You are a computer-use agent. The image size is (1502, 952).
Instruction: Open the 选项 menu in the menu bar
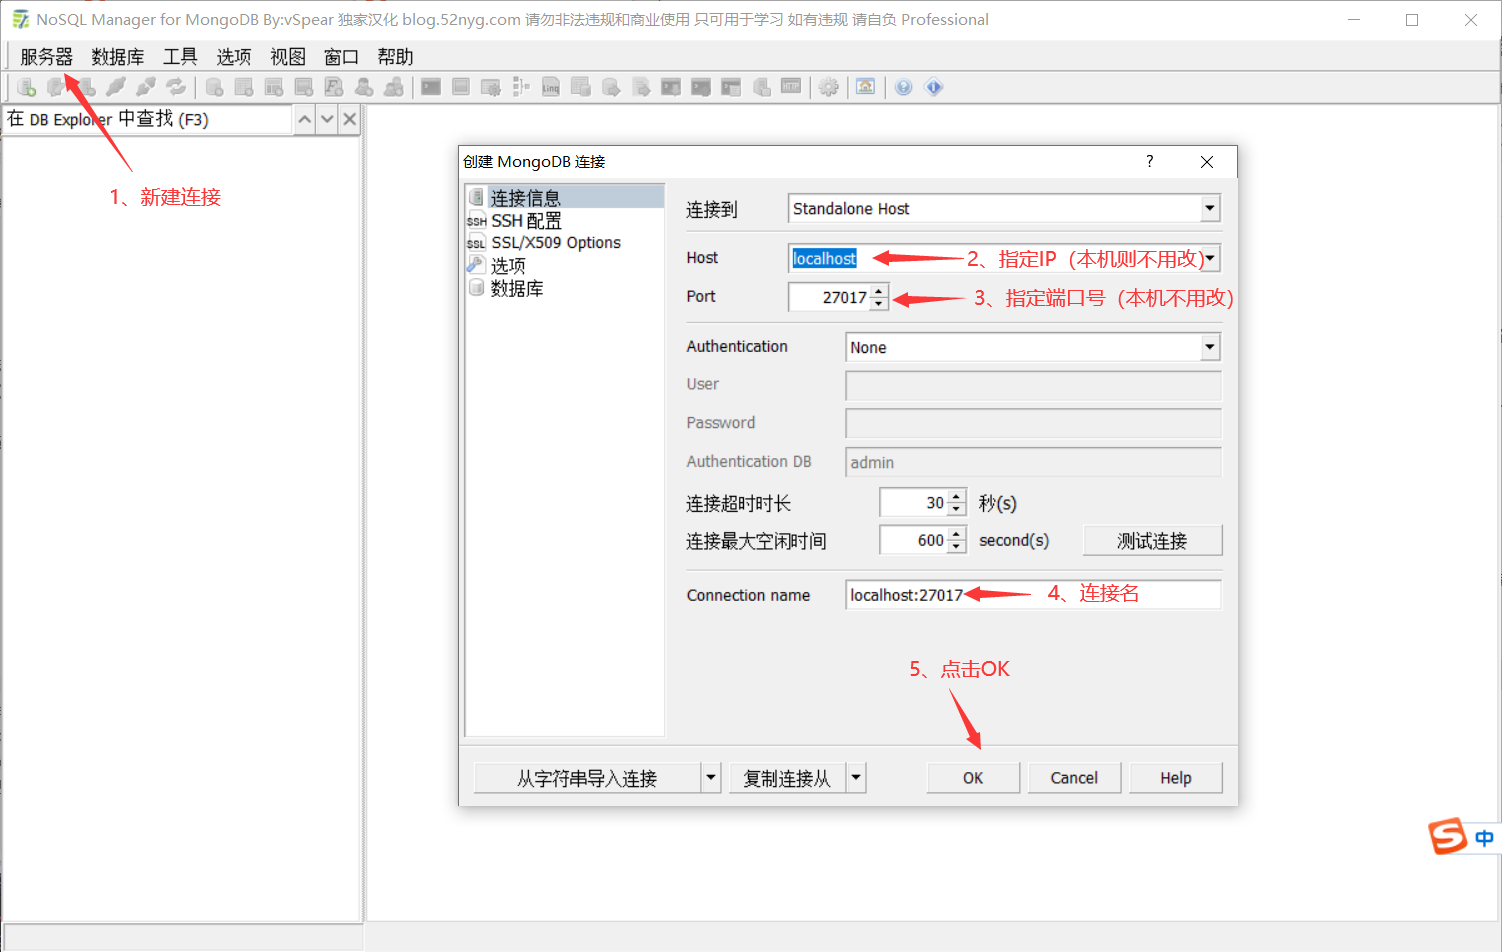234,57
